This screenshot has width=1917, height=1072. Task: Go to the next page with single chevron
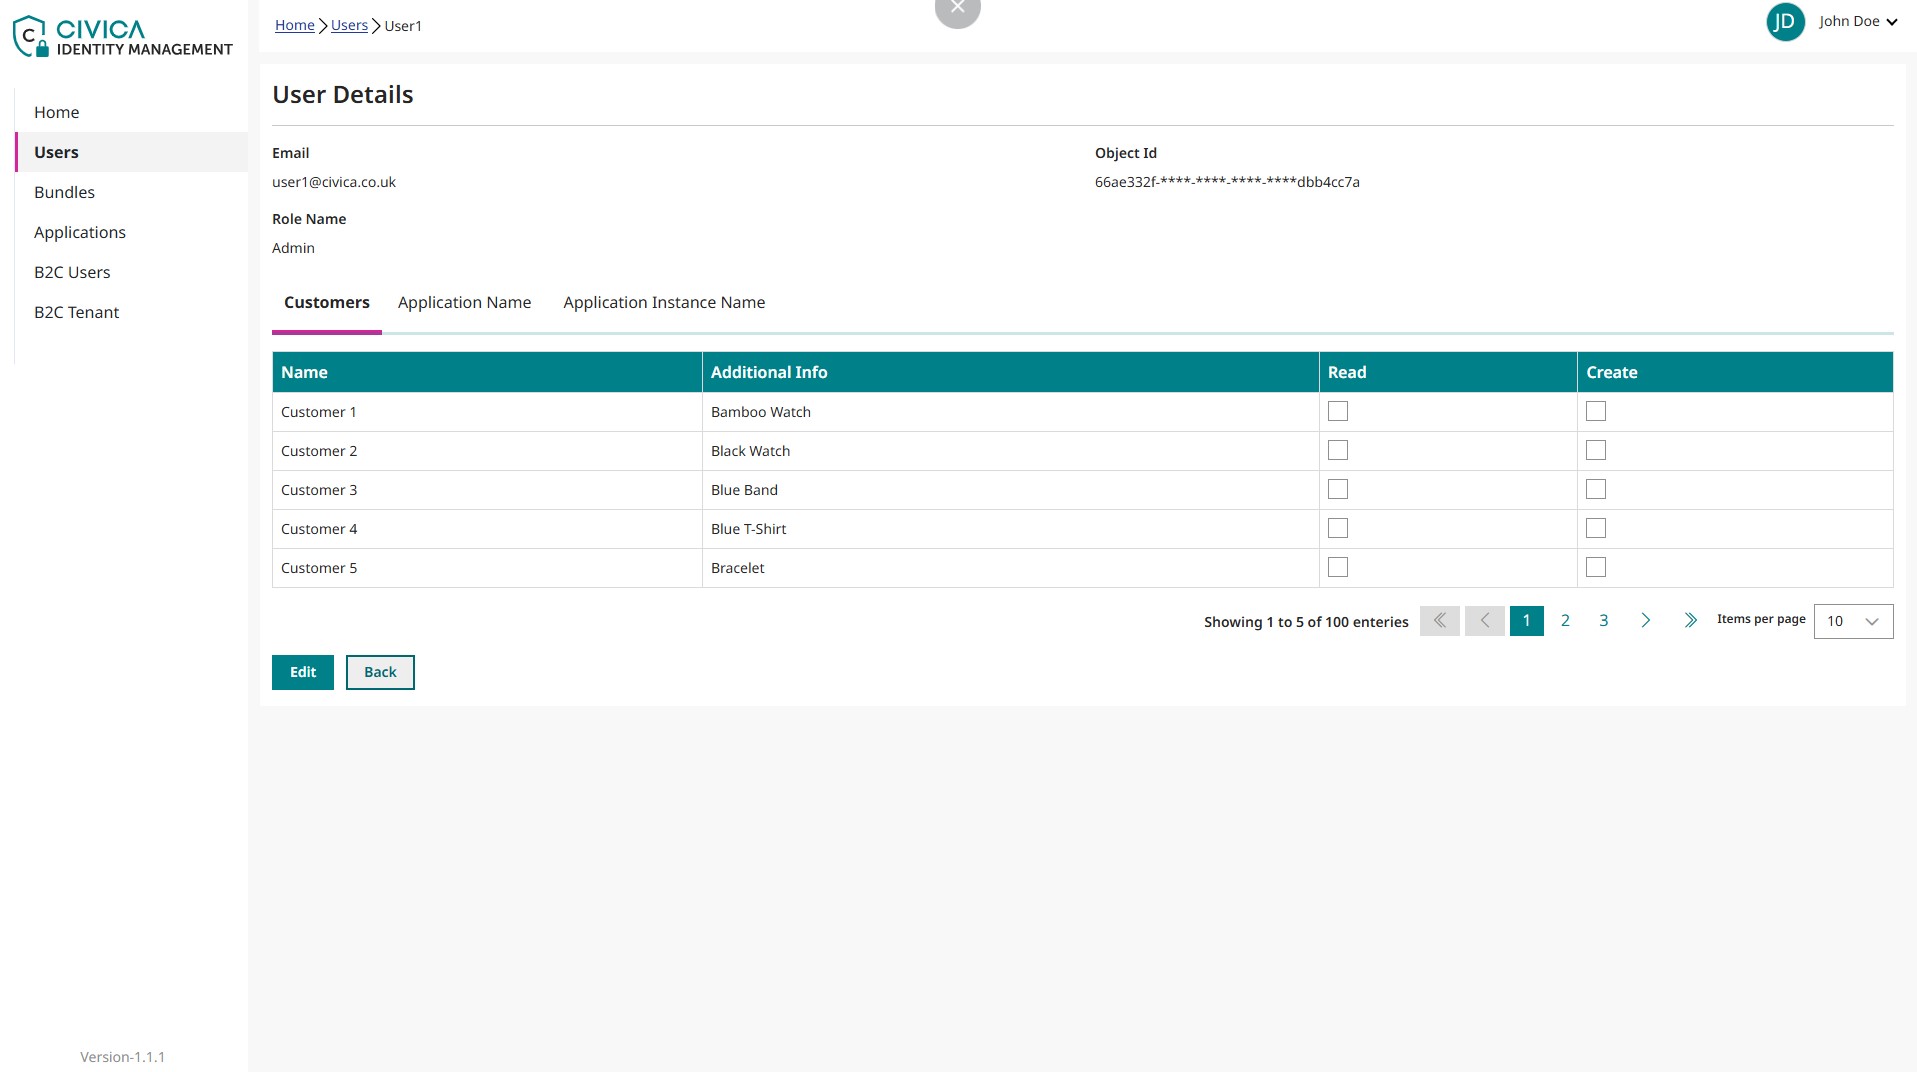pyautogui.click(x=1646, y=620)
